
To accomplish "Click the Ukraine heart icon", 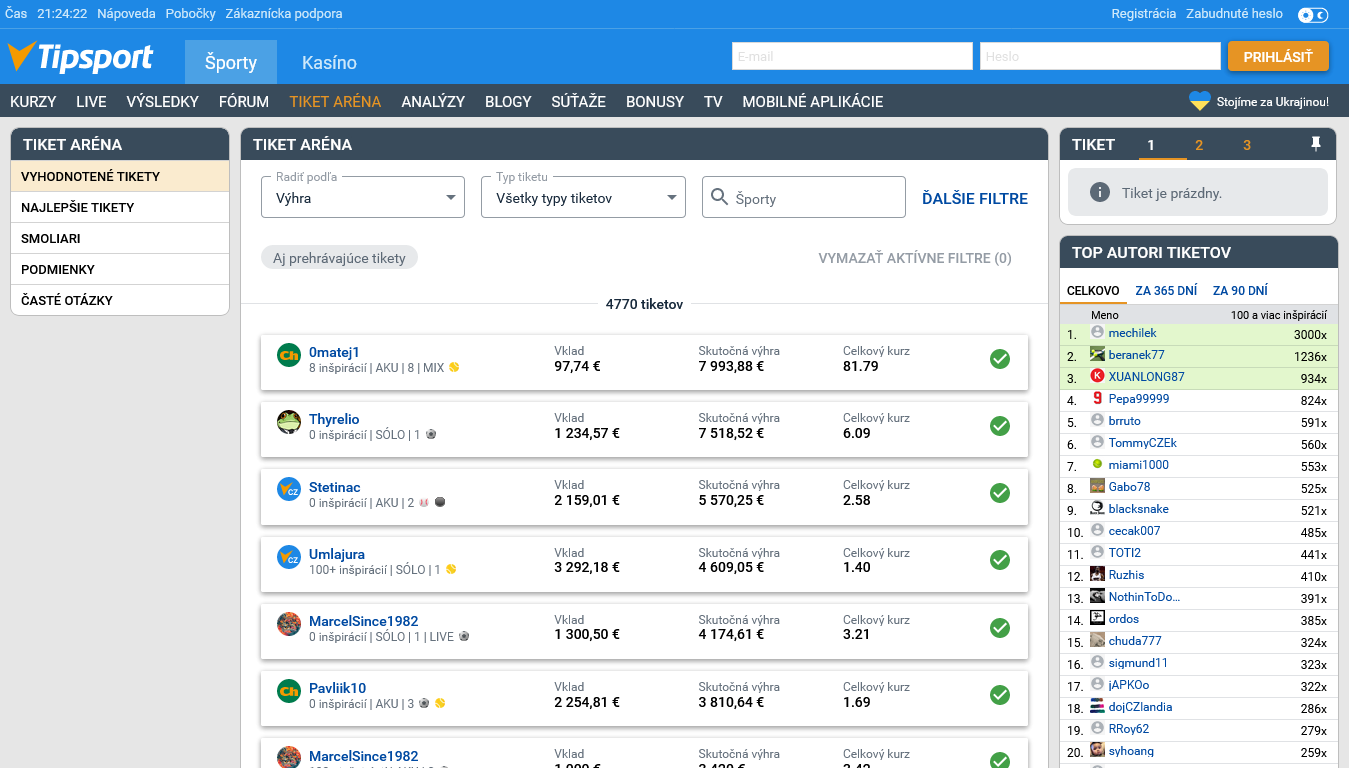I will [1199, 101].
